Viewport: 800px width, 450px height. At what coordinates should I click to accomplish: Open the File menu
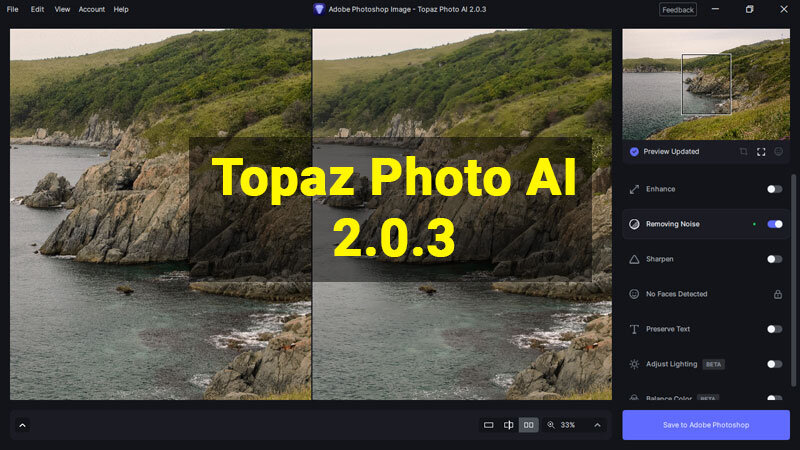click(12, 9)
